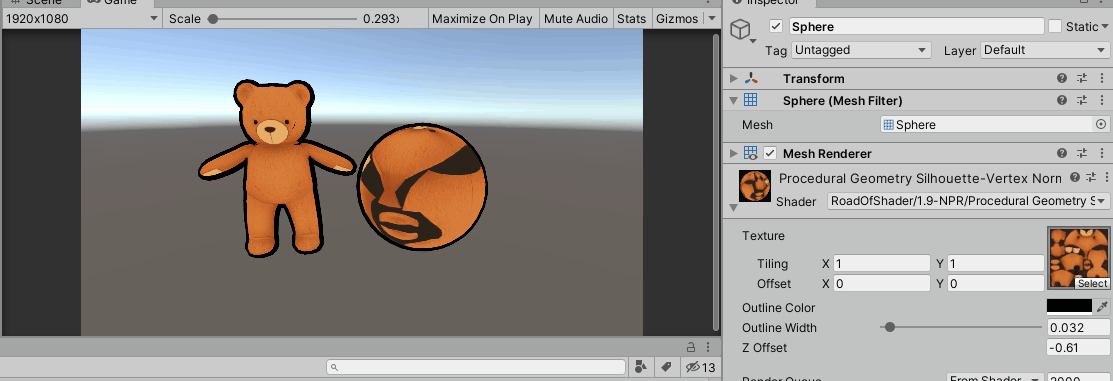The image size is (1113, 381).
Task: Click the Tiling X value field
Action: coord(882,263)
